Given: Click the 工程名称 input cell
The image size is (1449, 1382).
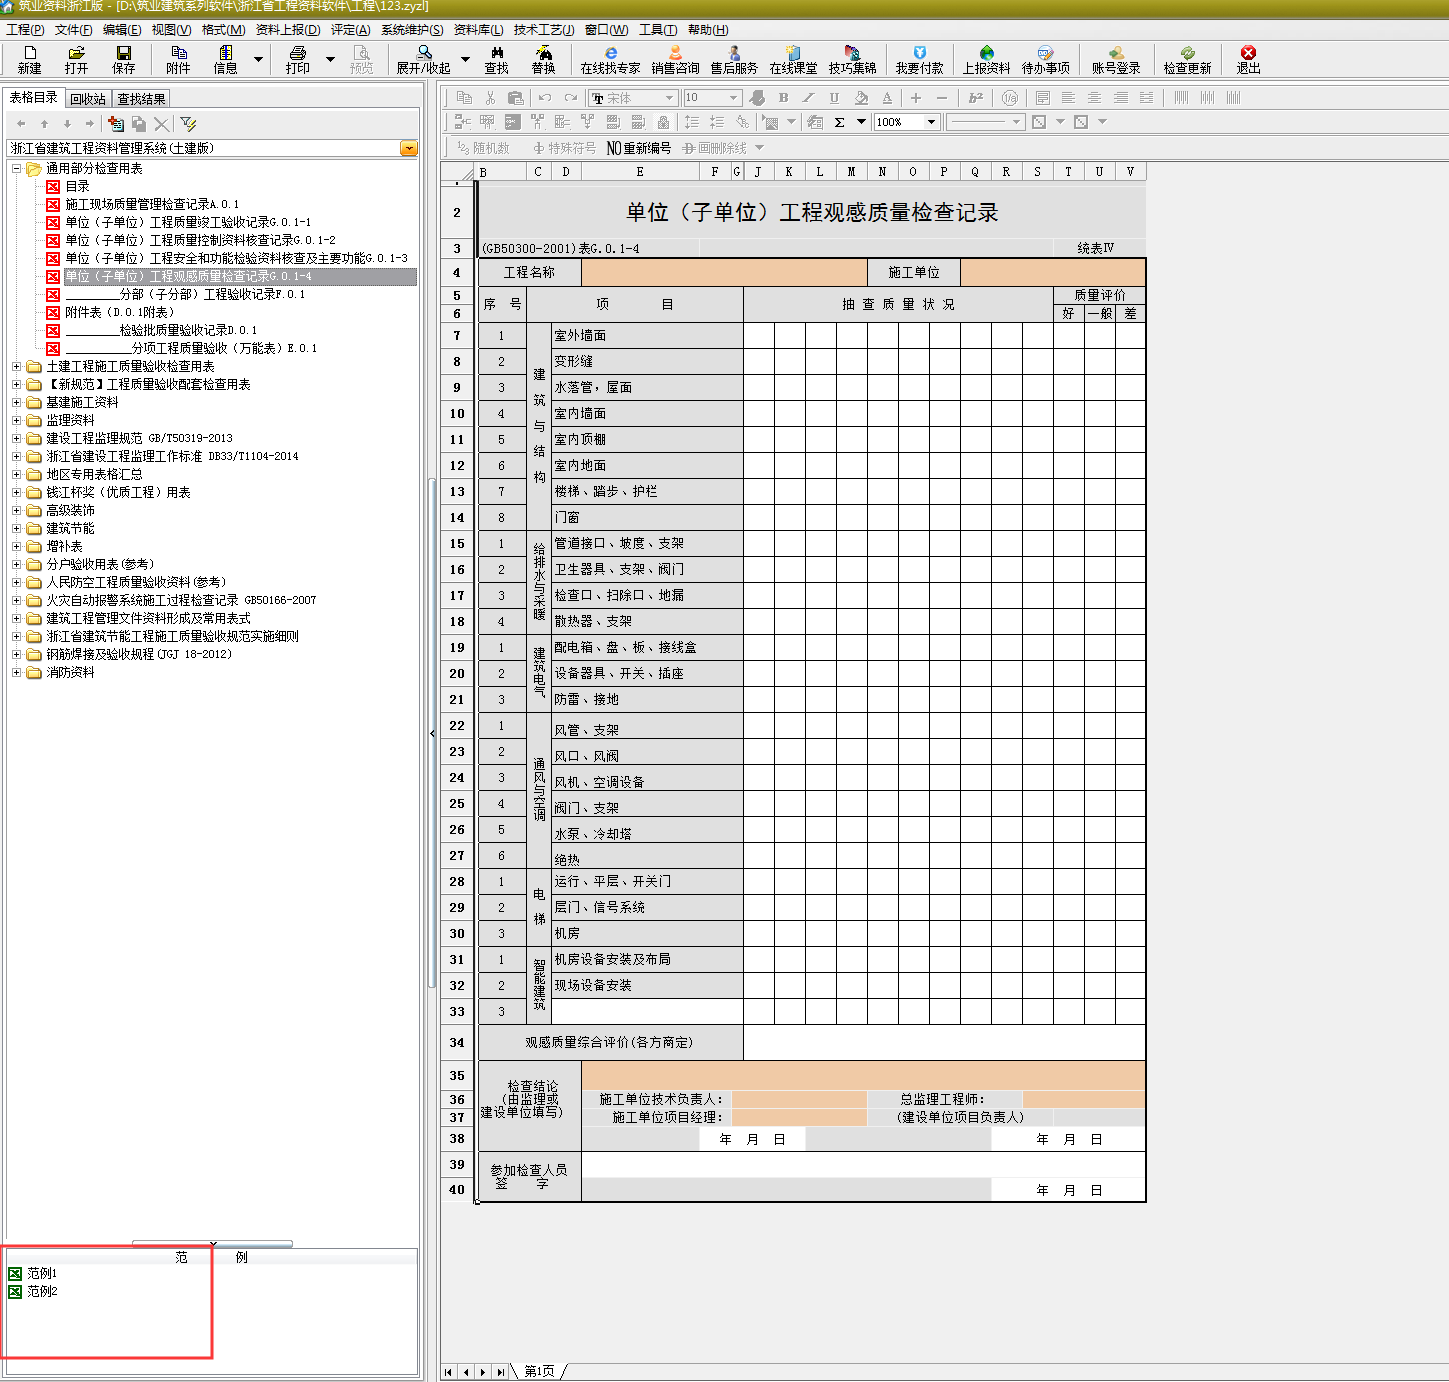Looking at the screenshot, I should [724, 272].
